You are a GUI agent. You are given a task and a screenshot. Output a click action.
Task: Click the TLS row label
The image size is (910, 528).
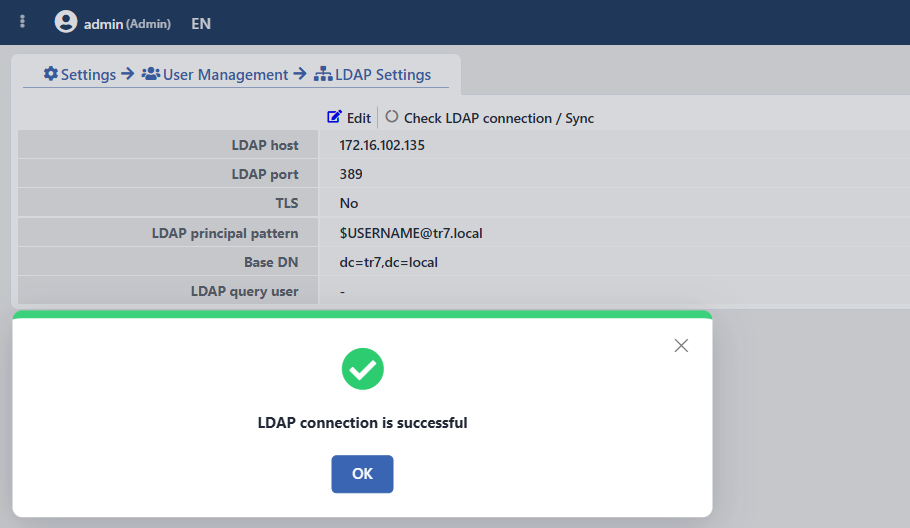tap(287, 203)
